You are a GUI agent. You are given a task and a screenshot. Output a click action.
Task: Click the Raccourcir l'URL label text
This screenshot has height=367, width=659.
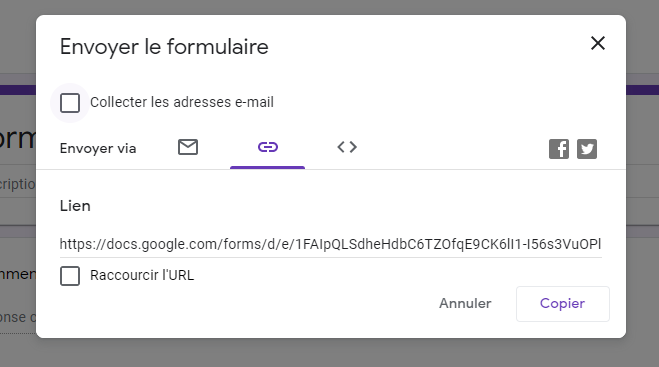coord(142,275)
